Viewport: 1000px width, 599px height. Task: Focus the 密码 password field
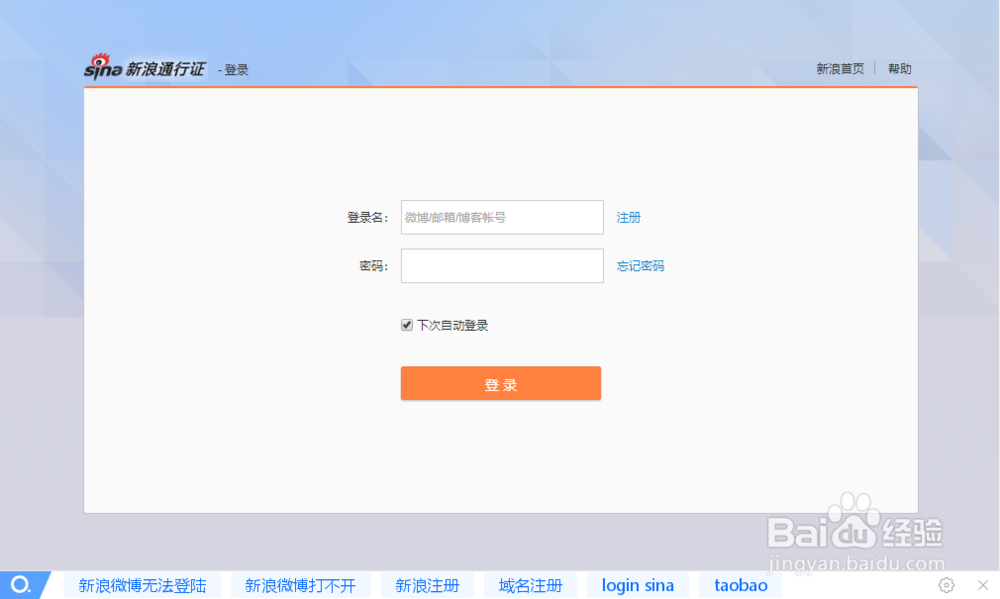[502, 266]
